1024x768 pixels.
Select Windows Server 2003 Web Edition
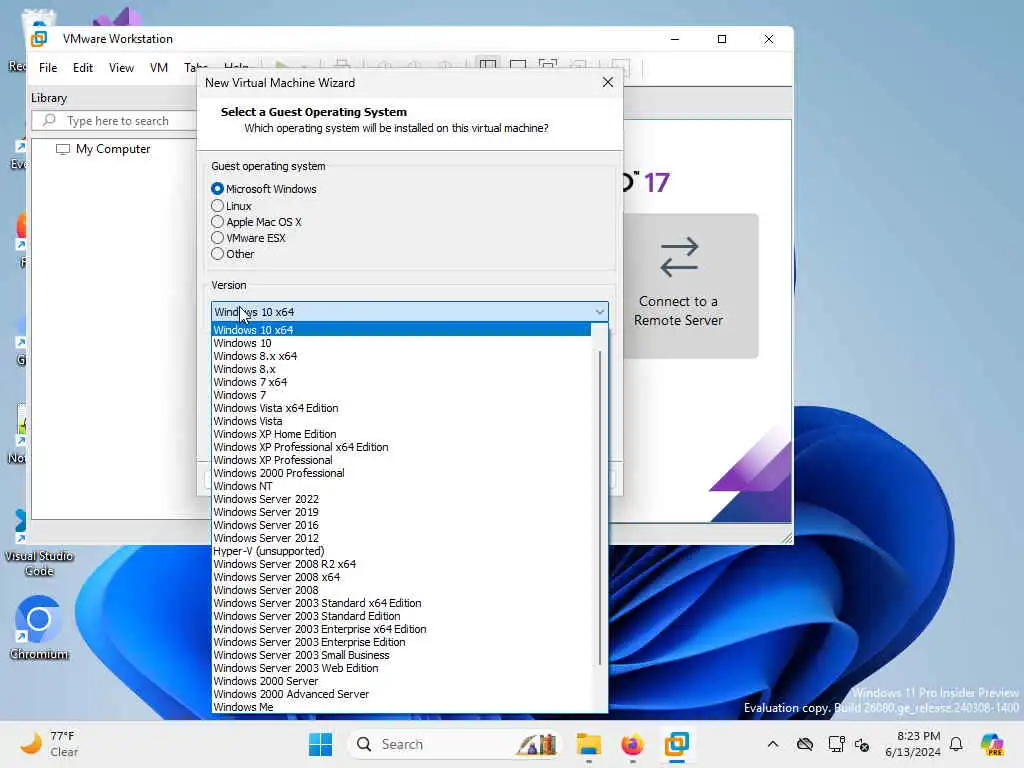click(x=401, y=669)
